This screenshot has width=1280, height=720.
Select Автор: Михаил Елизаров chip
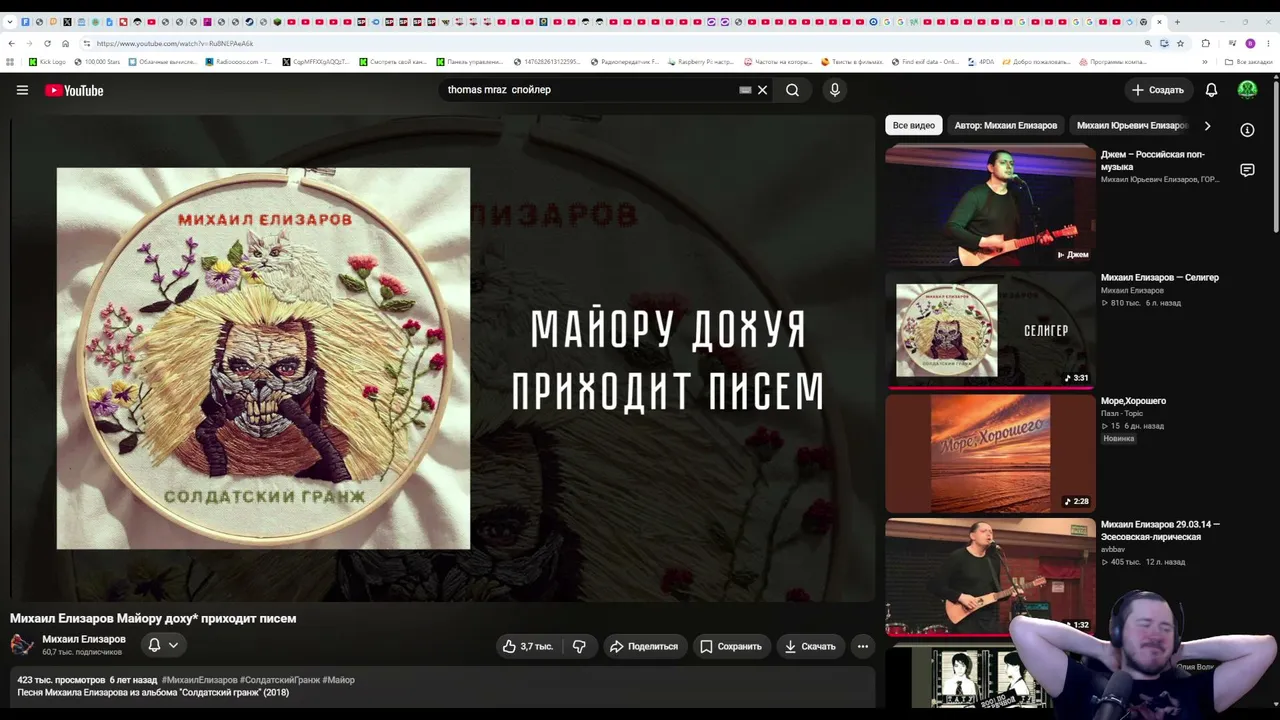coord(1006,126)
